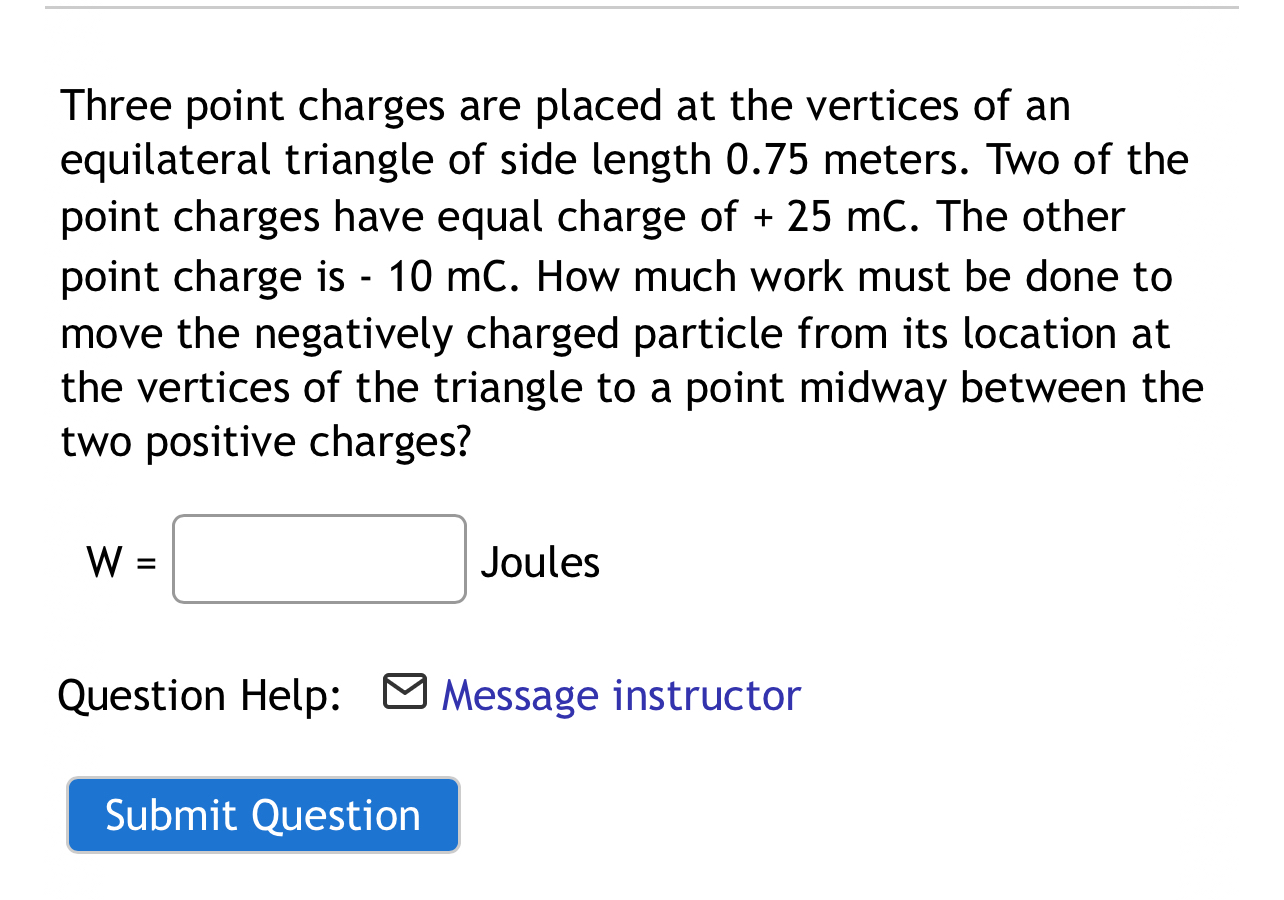
Task: Click the Submit Question button
Action: point(263,815)
